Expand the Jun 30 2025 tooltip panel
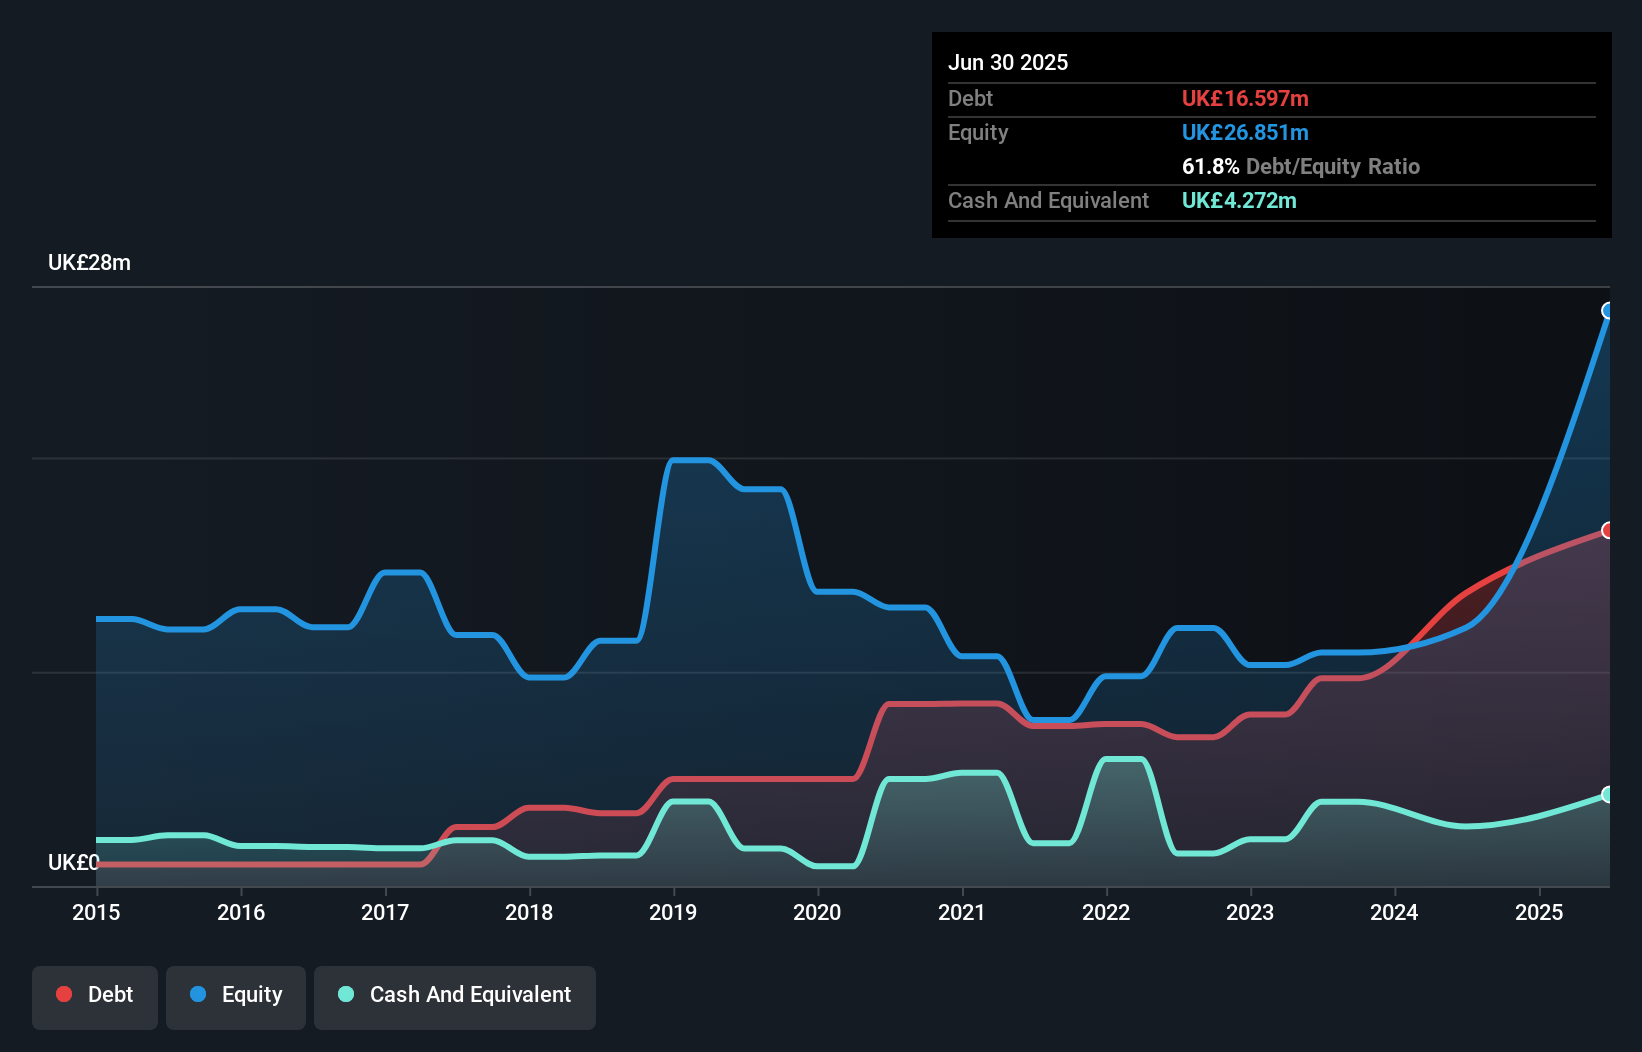Screen dimensions: 1642x1052 pyautogui.click(x=1008, y=62)
